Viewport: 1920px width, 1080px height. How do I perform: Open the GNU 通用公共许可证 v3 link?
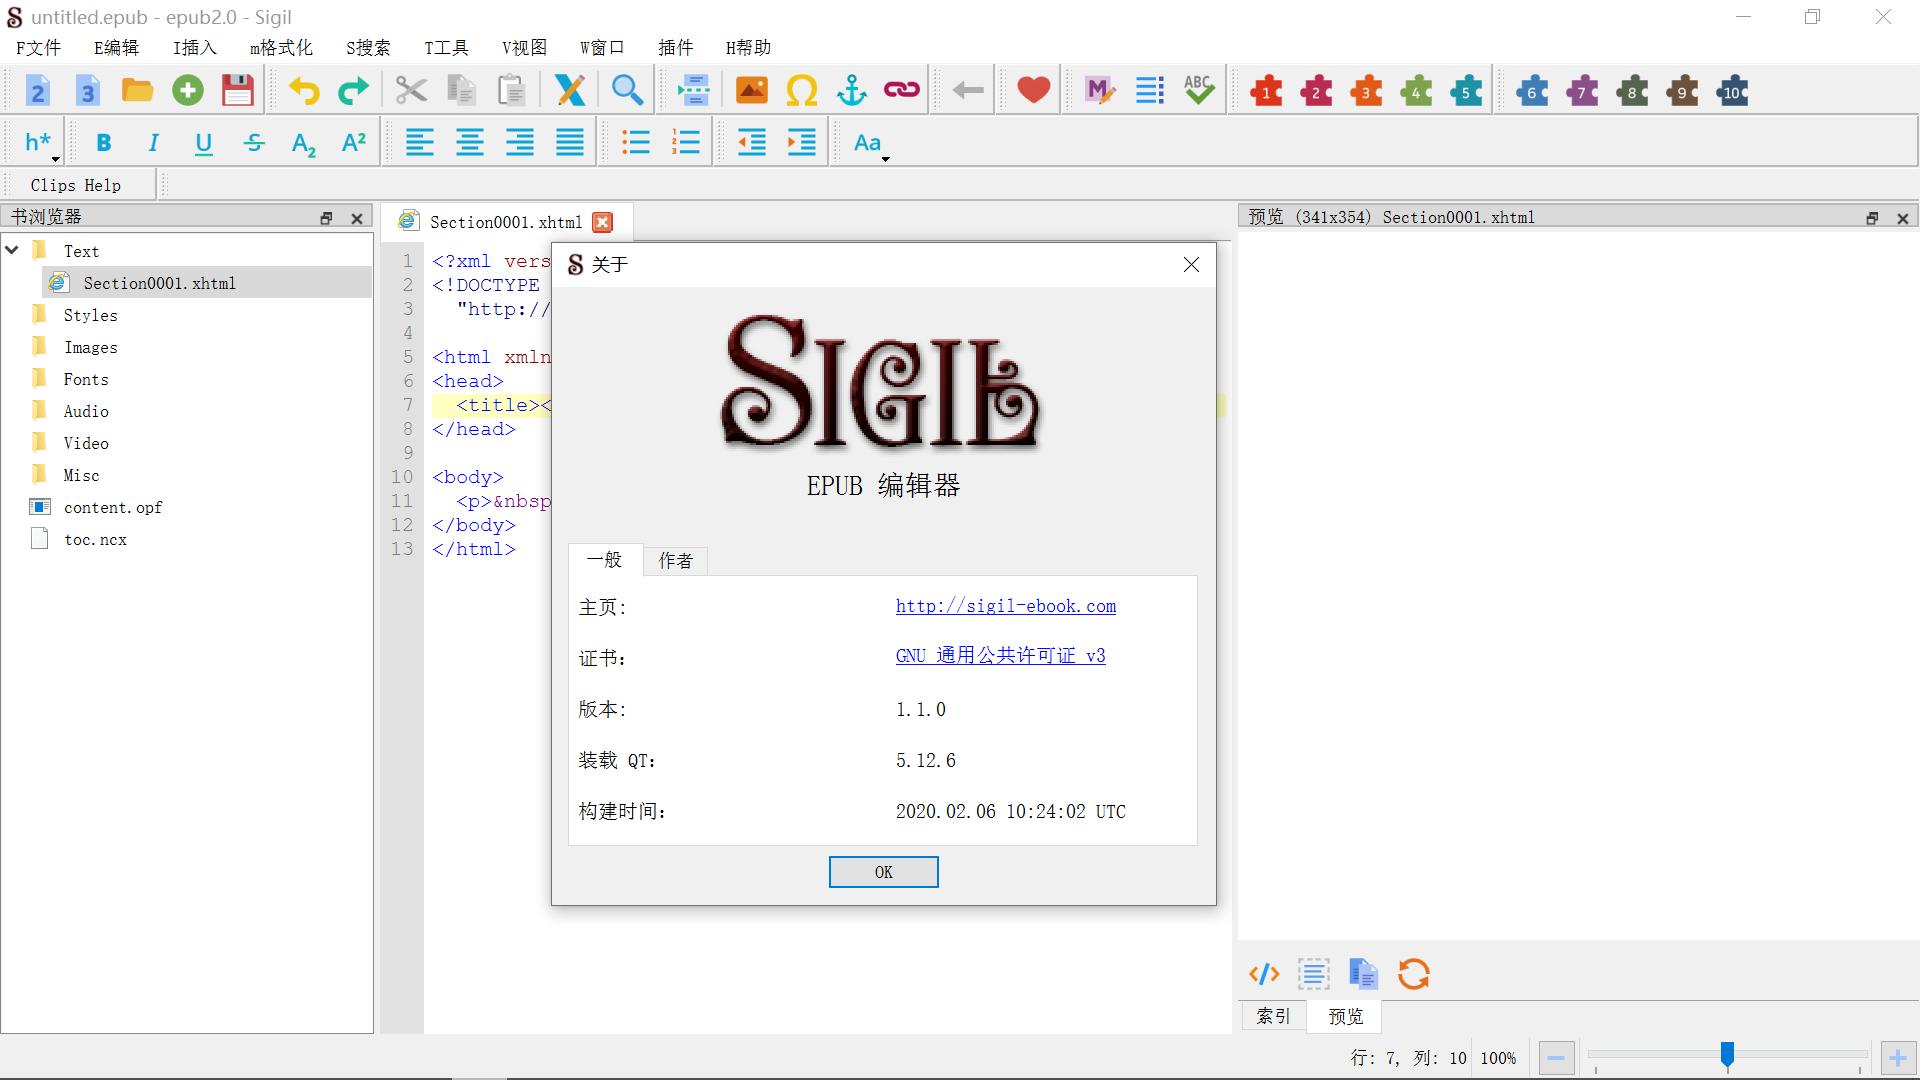click(999, 656)
